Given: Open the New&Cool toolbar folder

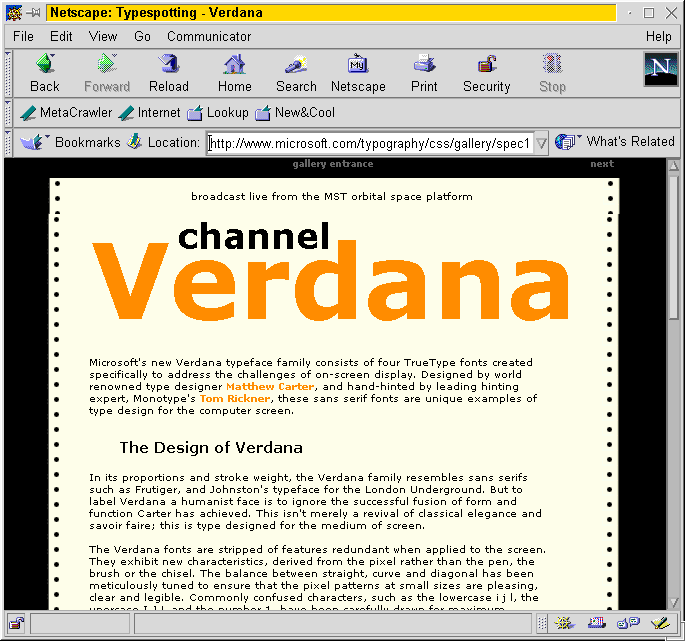Looking at the screenshot, I should pyautogui.click(x=295, y=113).
